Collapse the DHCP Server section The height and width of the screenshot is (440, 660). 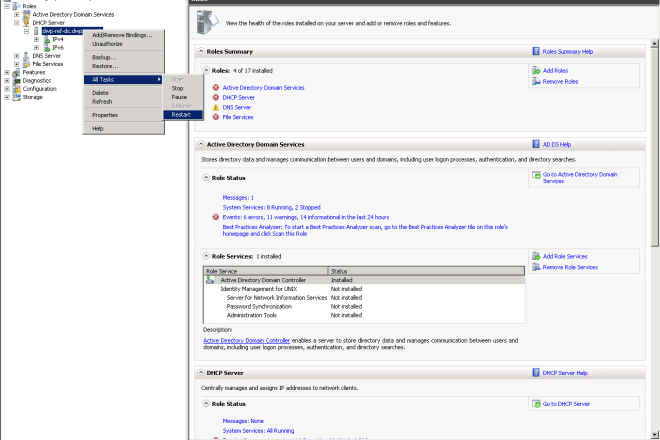point(201,372)
